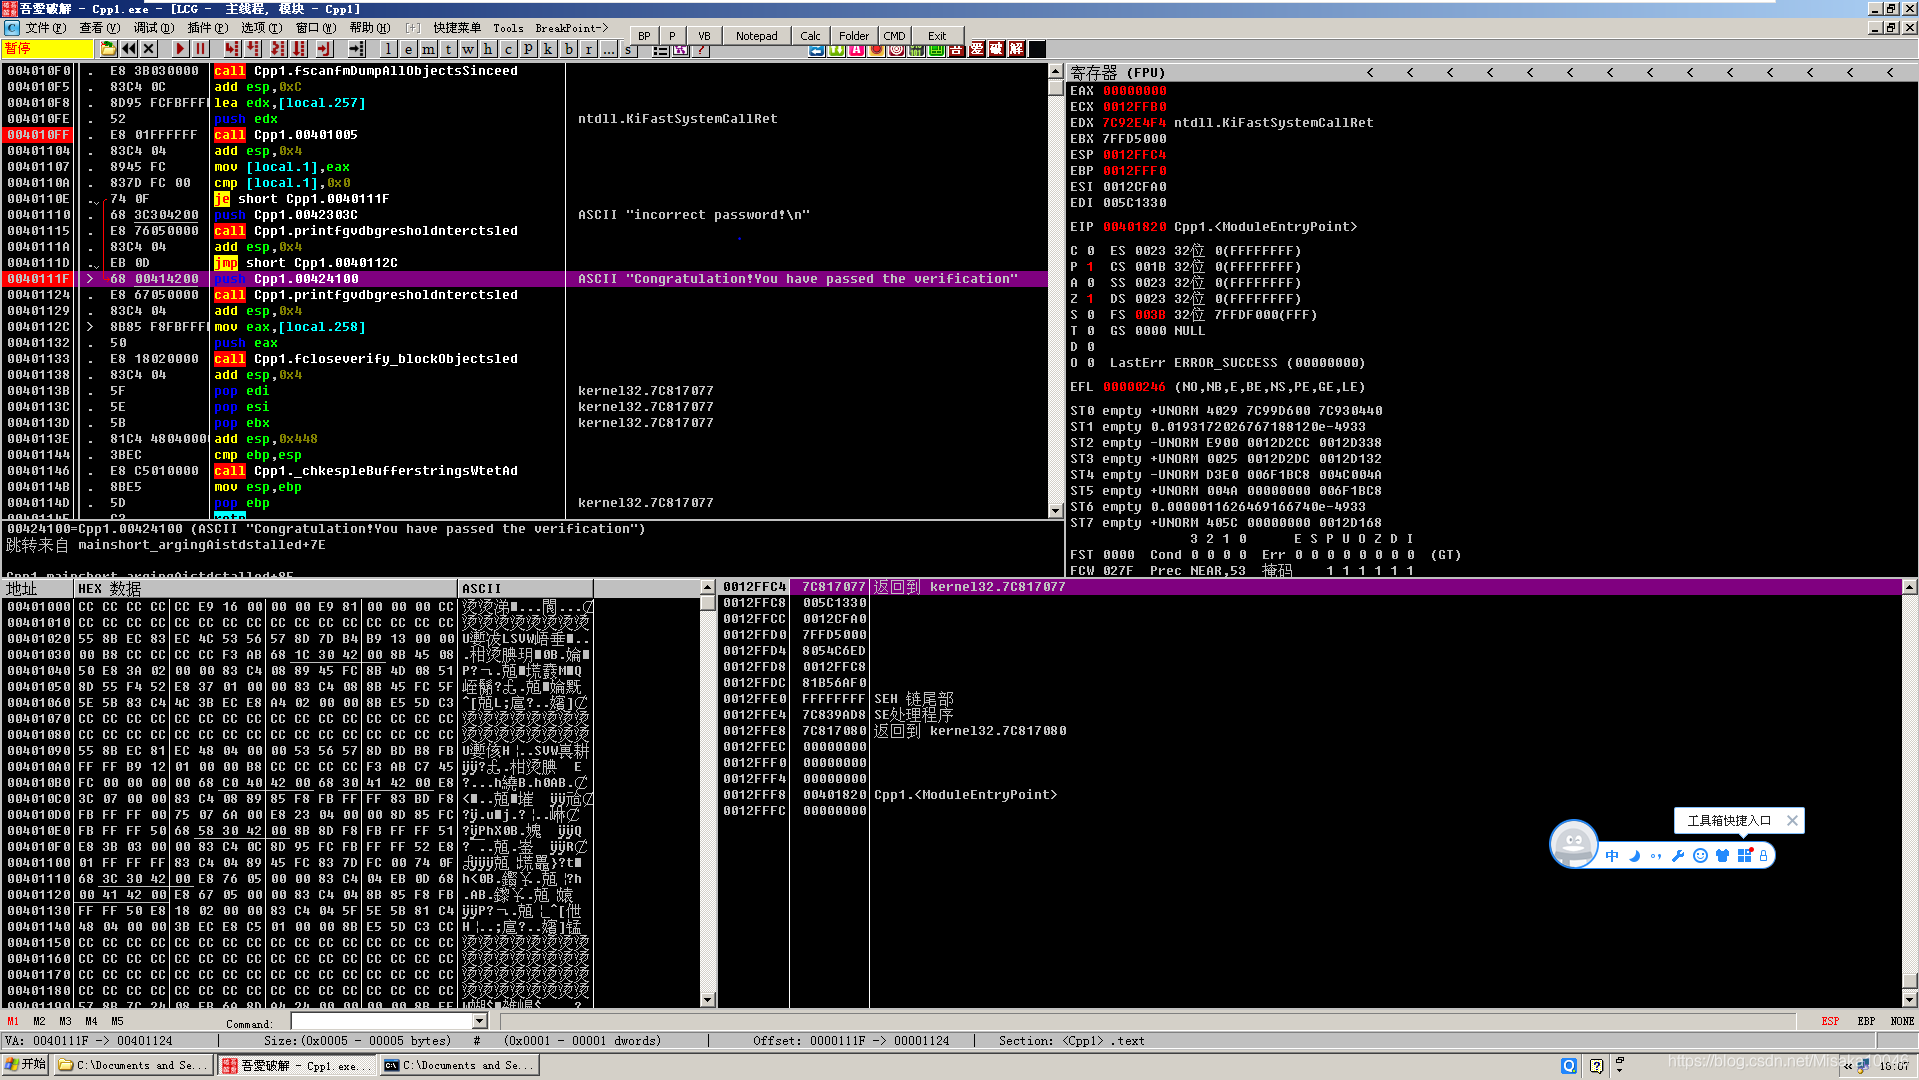
Task: Click hex dump scrollbar down arrow
Action: [708, 999]
